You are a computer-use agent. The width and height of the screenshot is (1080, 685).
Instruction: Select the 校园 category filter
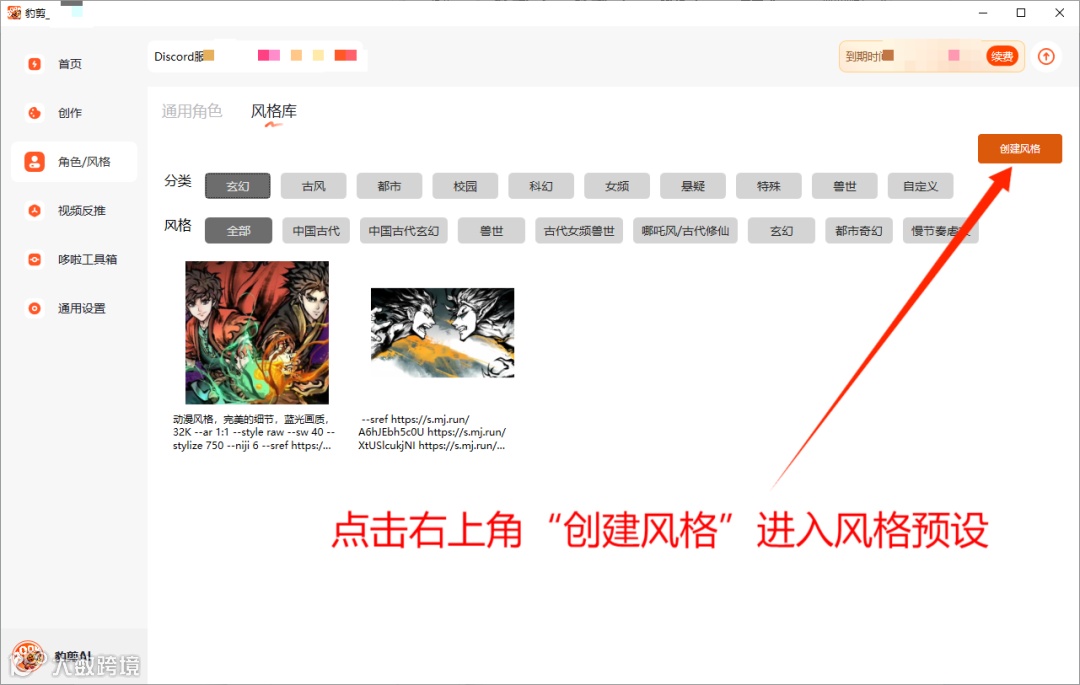(x=465, y=186)
